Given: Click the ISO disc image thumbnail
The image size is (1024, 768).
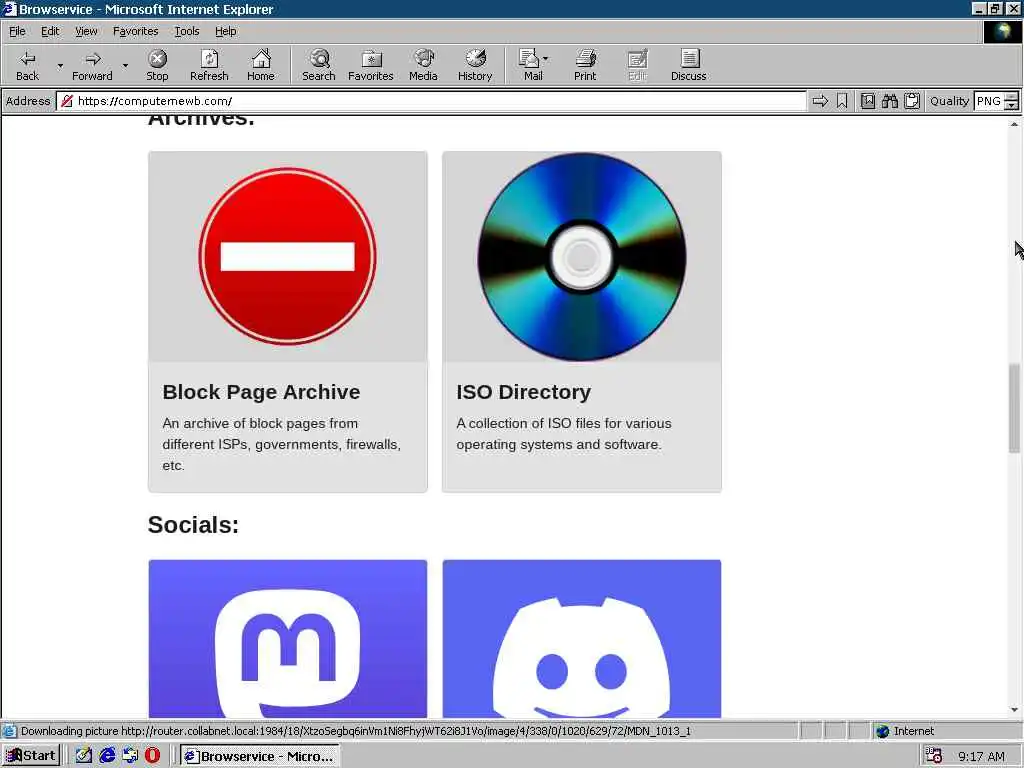Looking at the screenshot, I should 581,257.
